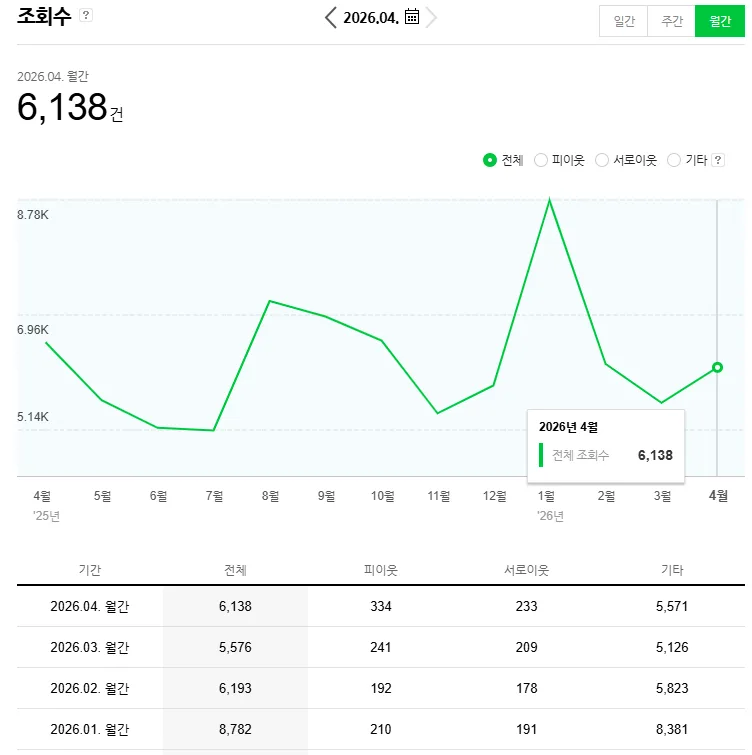Select the 전체 radio button
The width and height of the screenshot is (752, 755).
point(490,160)
